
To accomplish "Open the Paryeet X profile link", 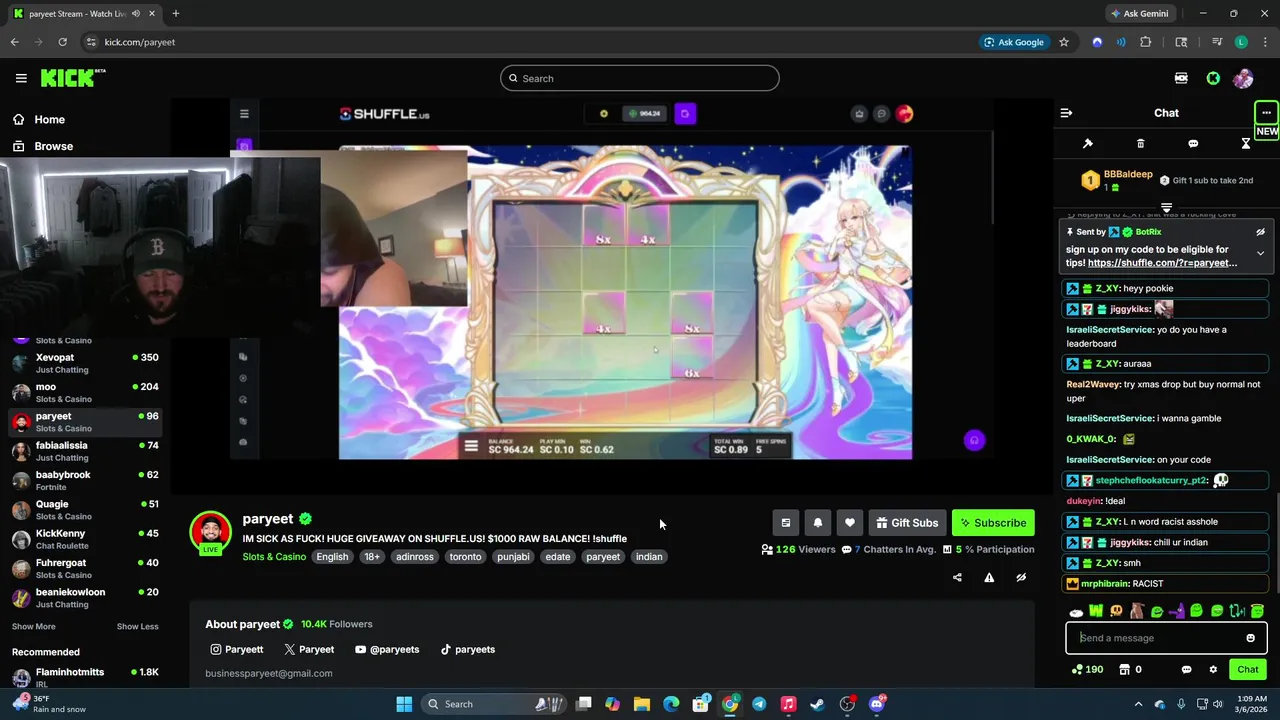I will 309,649.
